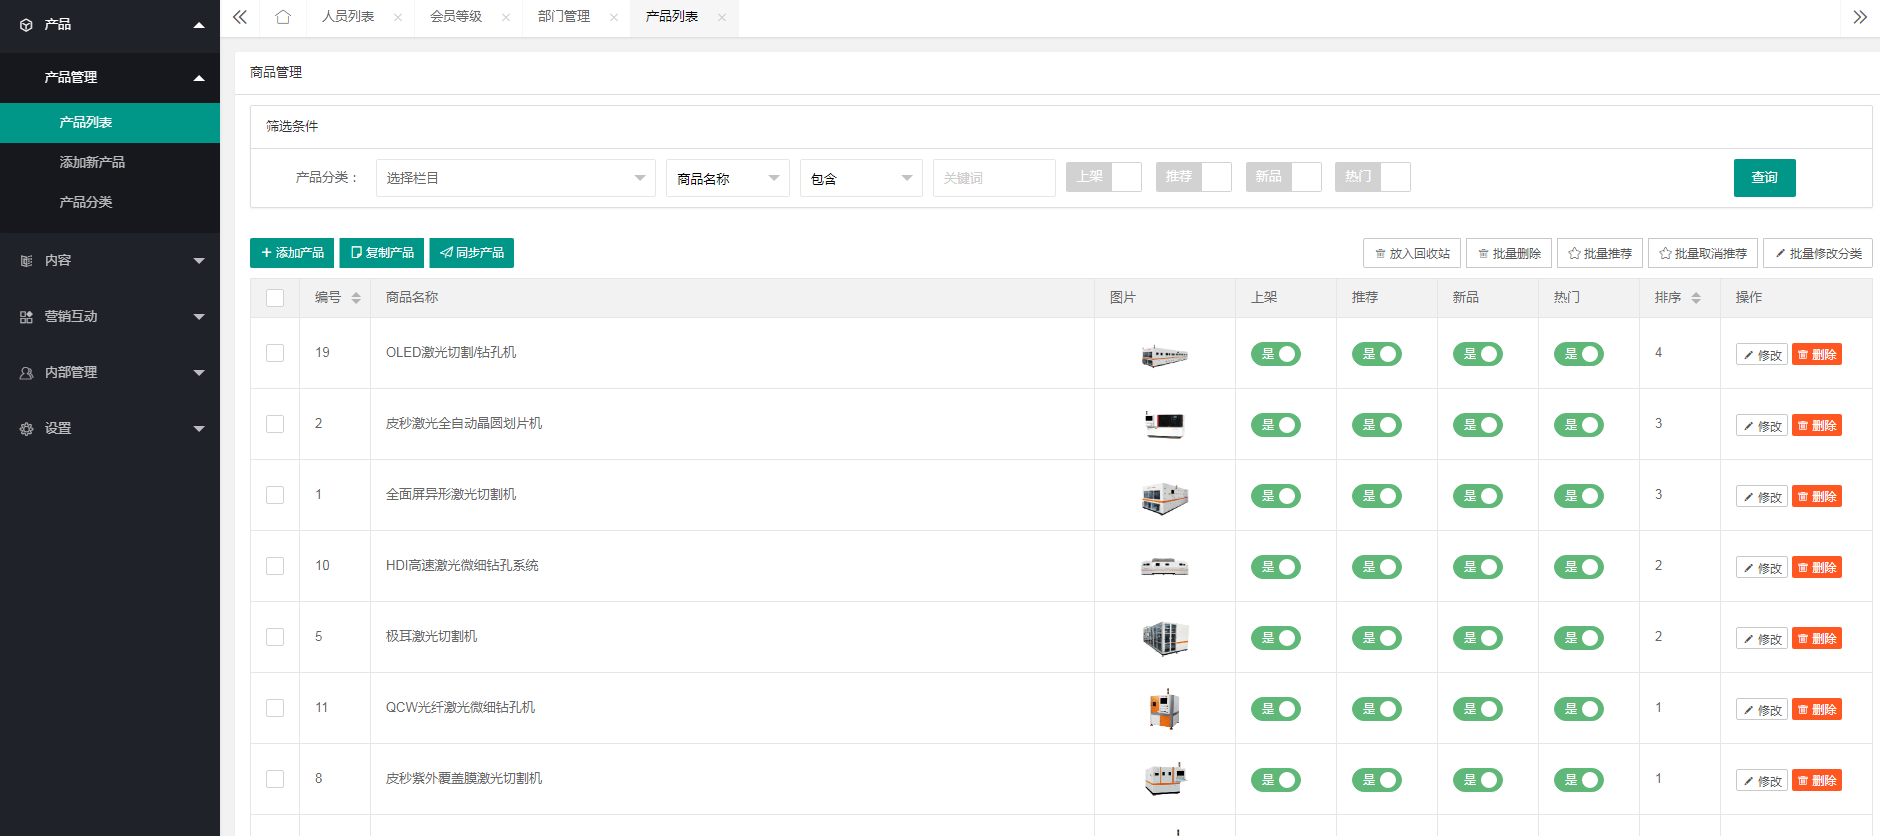
Task: Sort by 排序 column arrows
Action: tap(1696, 298)
